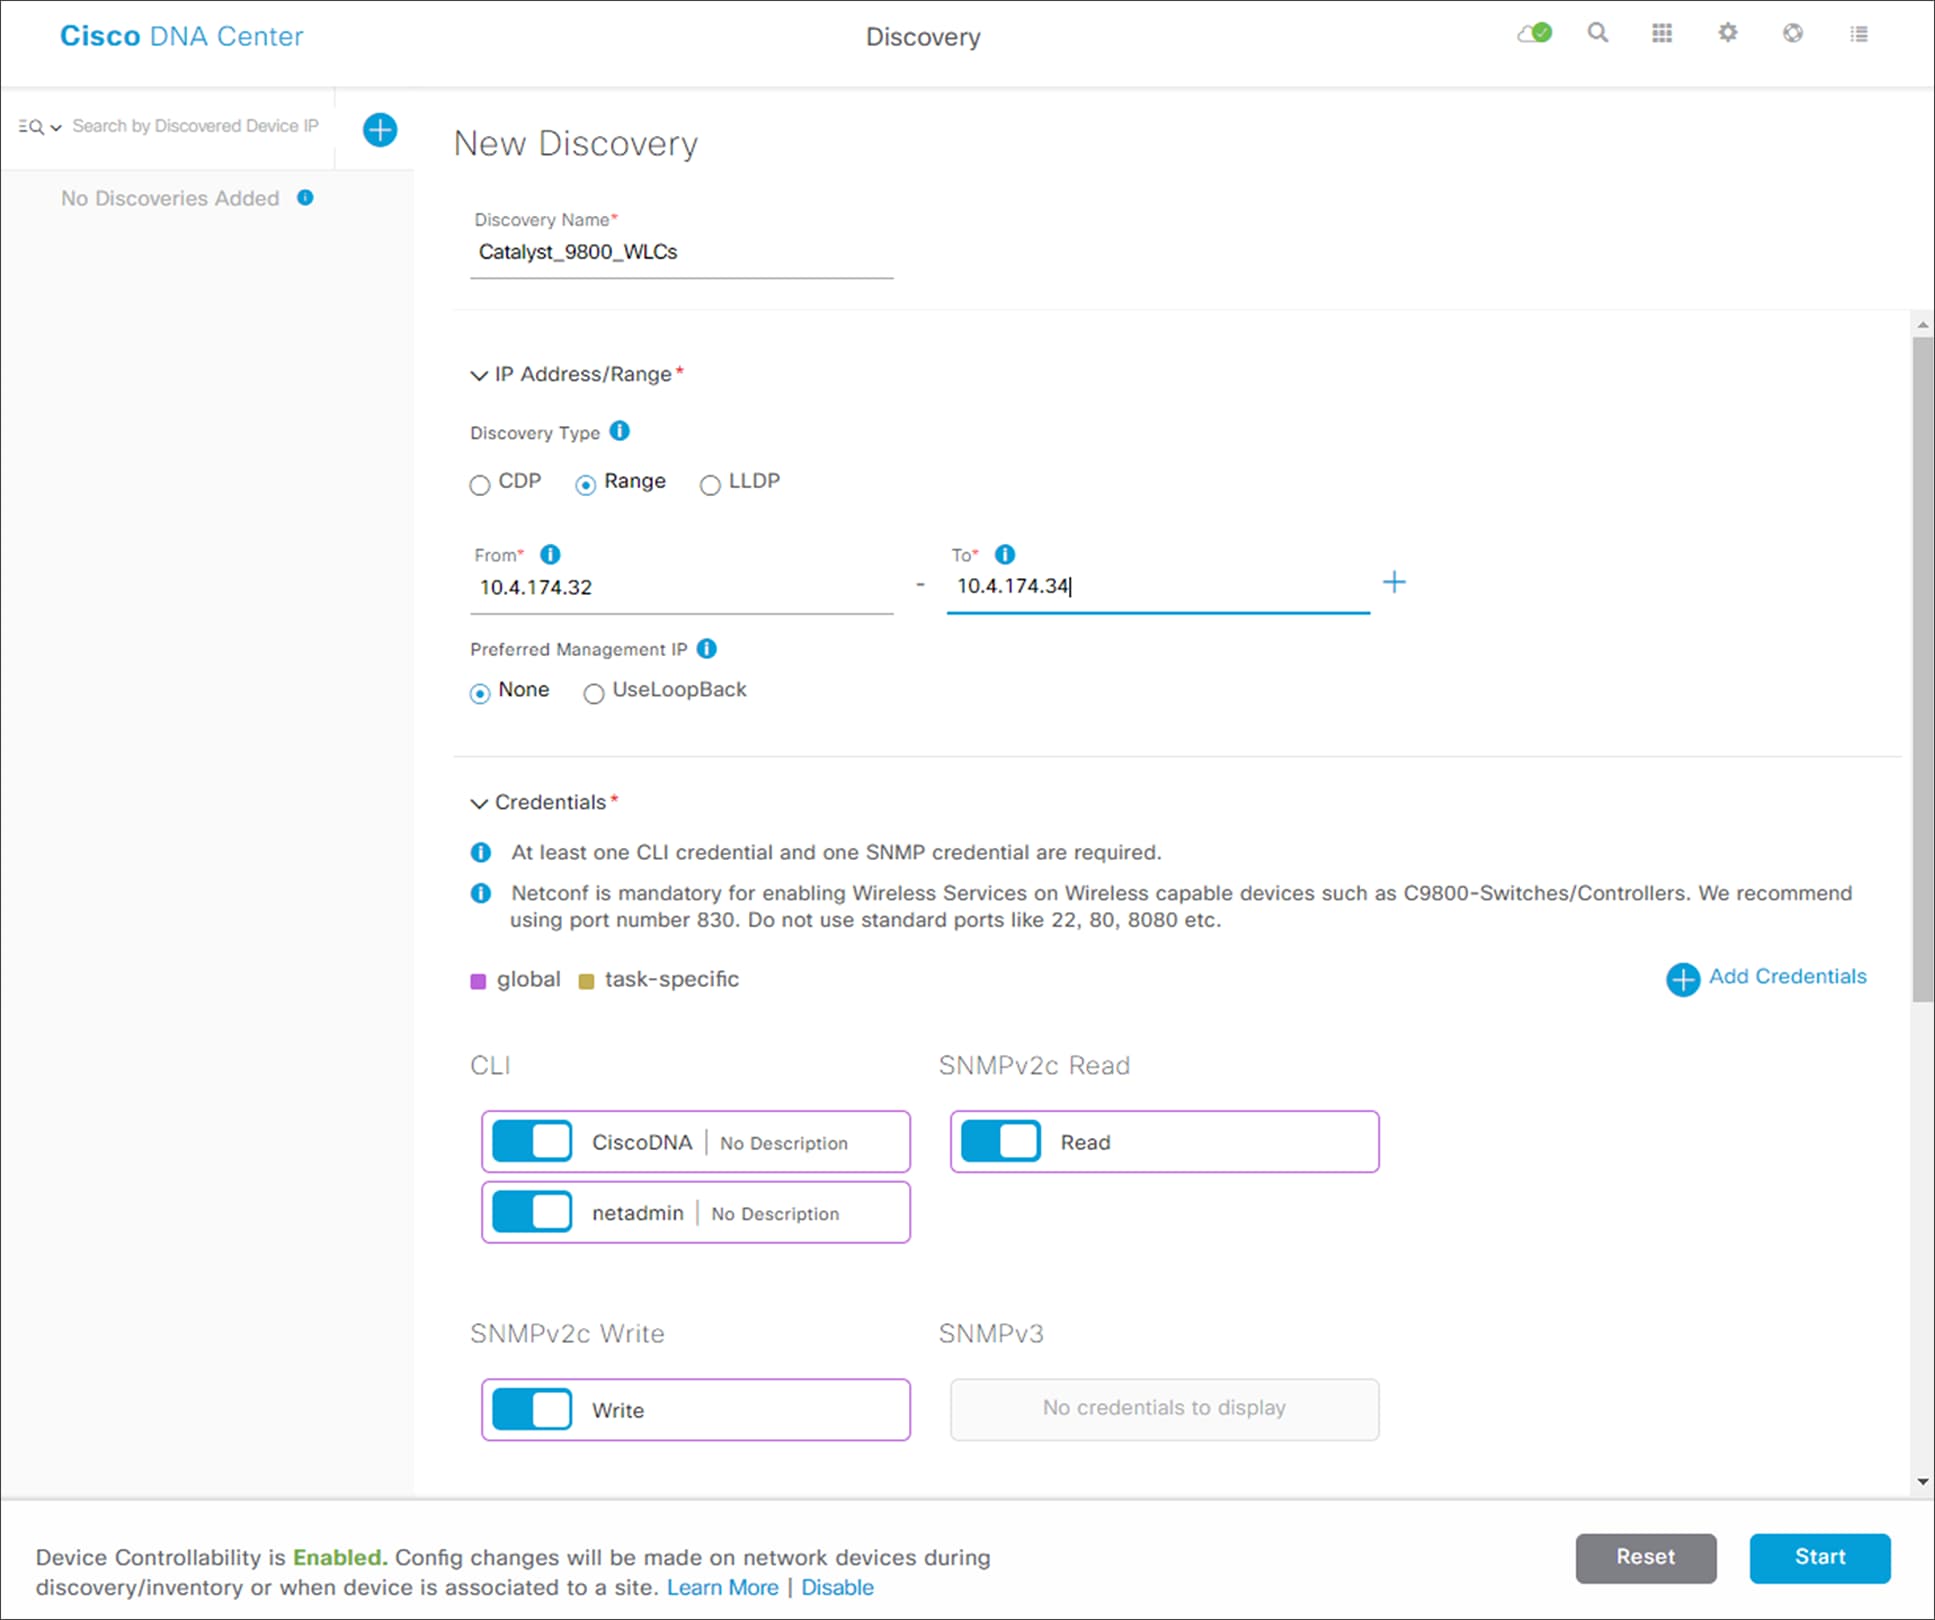Open the Learn More link
The image size is (1935, 1620).
tap(722, 1587)
